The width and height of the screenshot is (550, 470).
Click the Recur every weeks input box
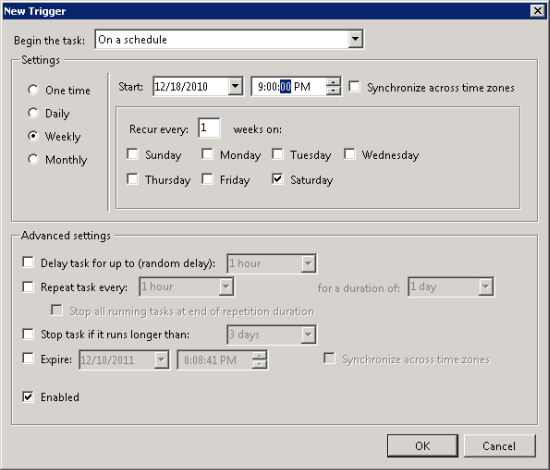click(209, 128)
